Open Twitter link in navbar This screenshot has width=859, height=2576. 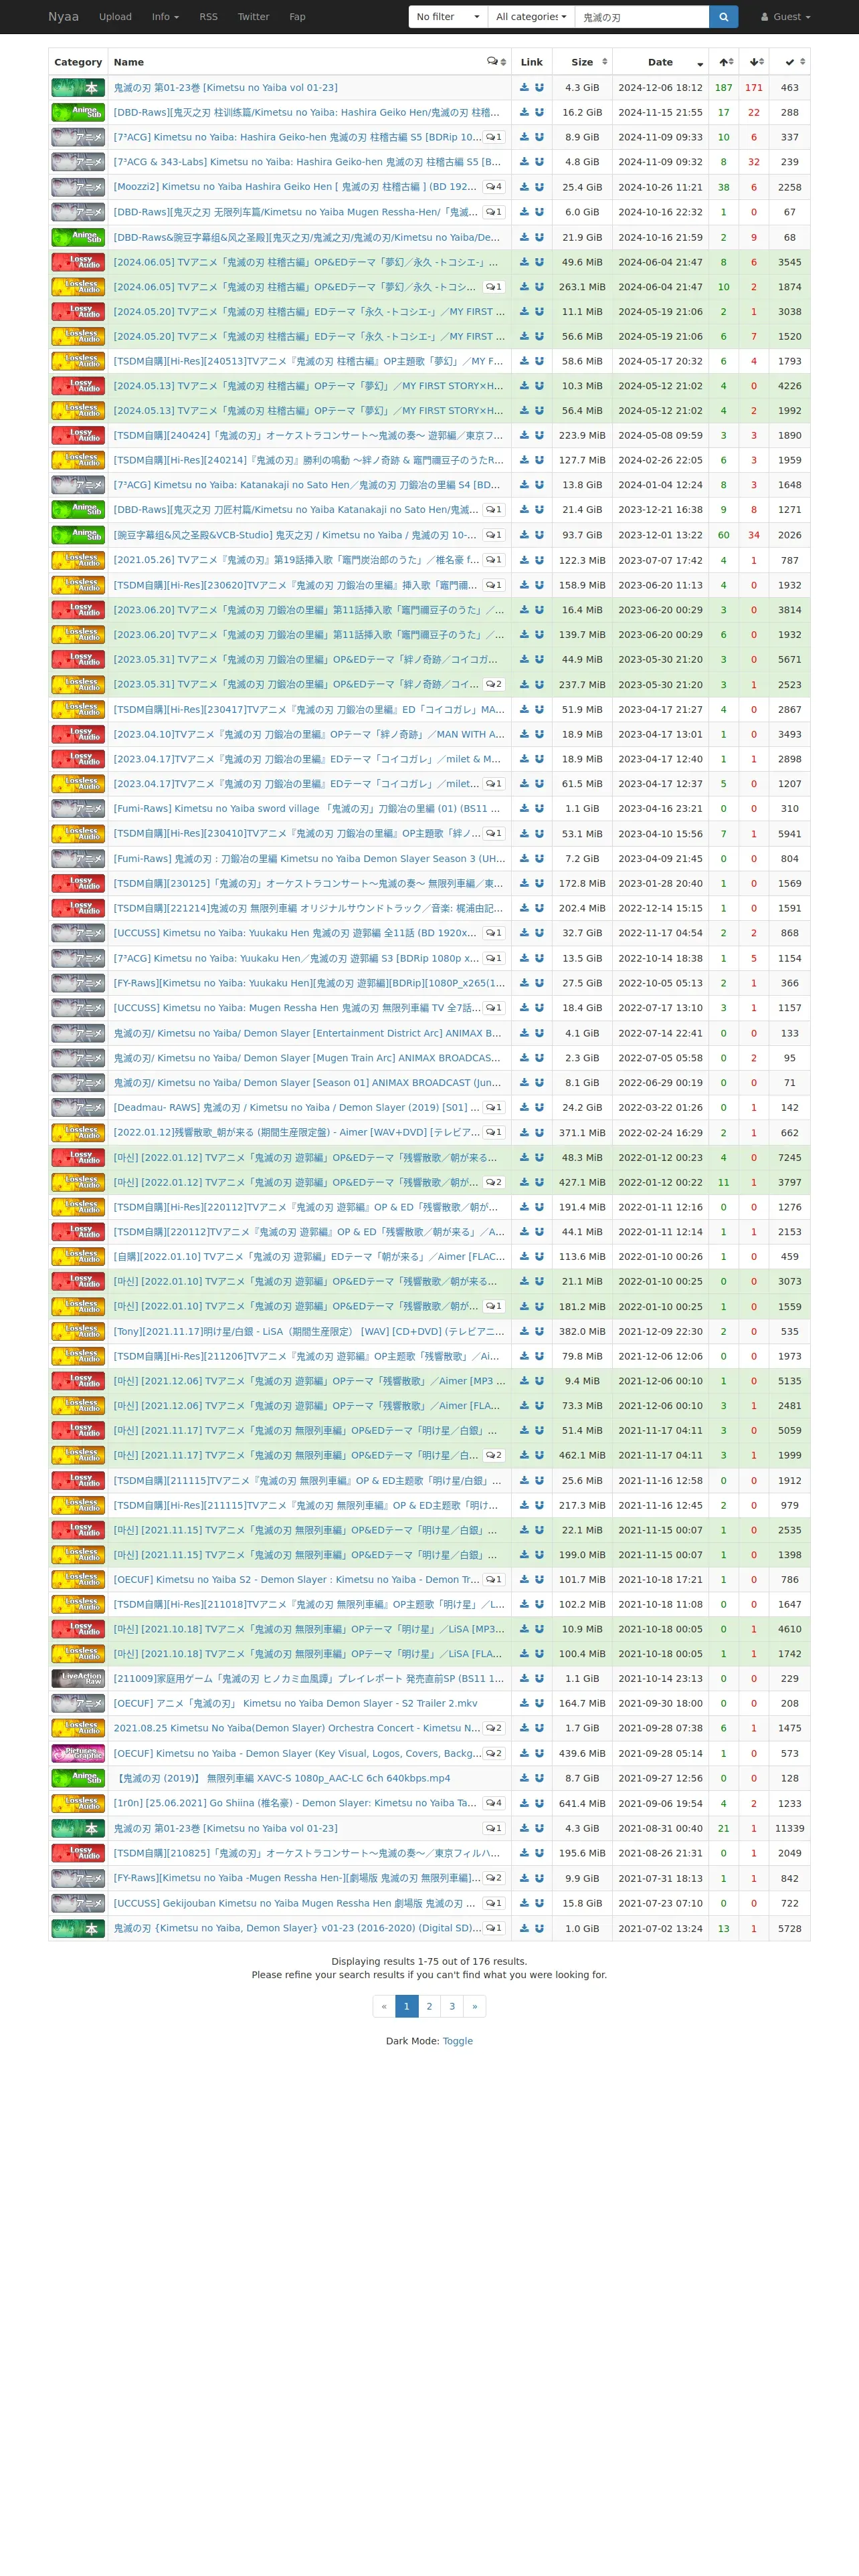(x=253, y=17)
